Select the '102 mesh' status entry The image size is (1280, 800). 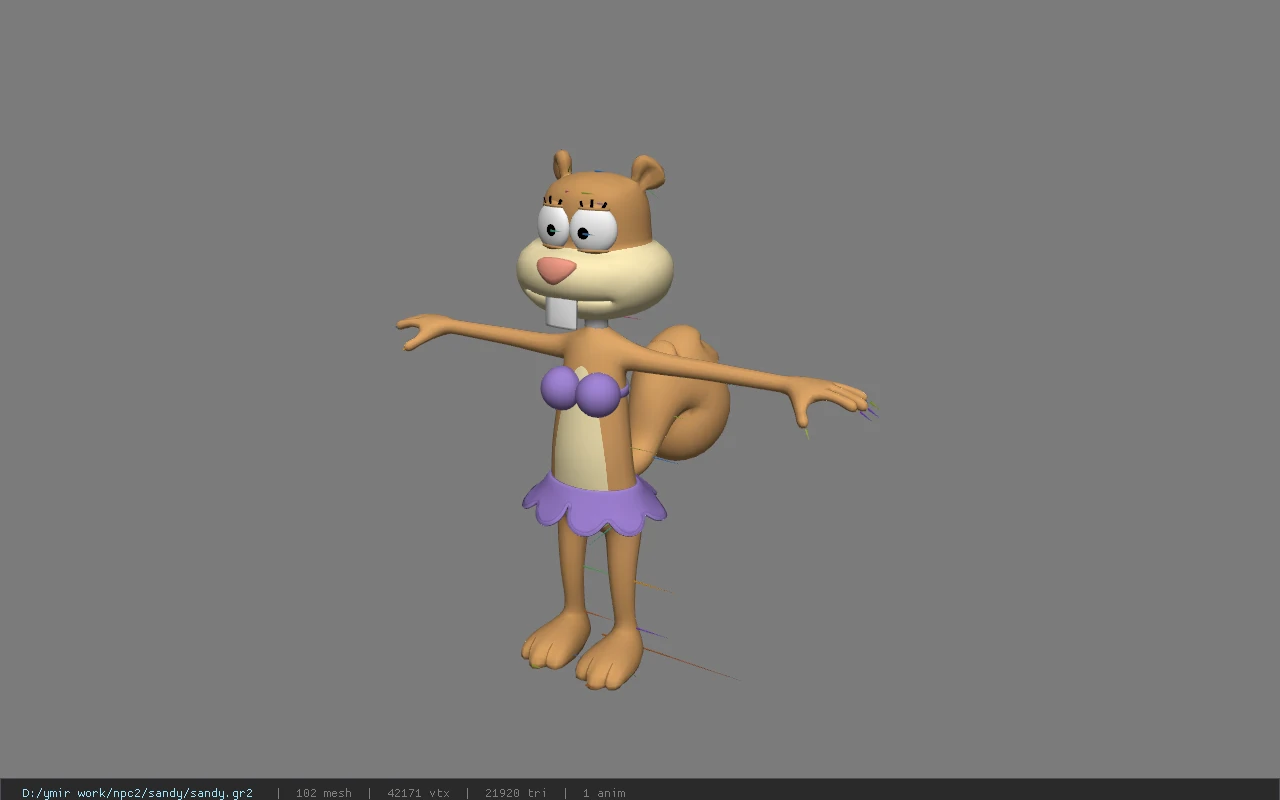(323, 793)
